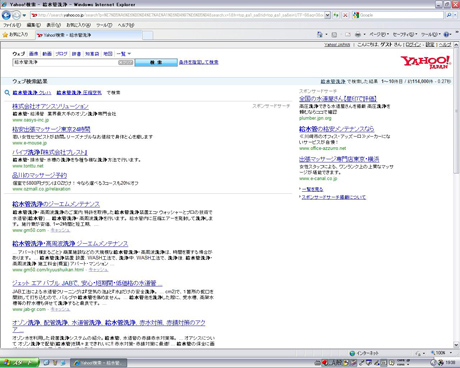This screenshot has width=460, height=368.
Task: Click the small gray button in the search field
Action: pos(126,62)
